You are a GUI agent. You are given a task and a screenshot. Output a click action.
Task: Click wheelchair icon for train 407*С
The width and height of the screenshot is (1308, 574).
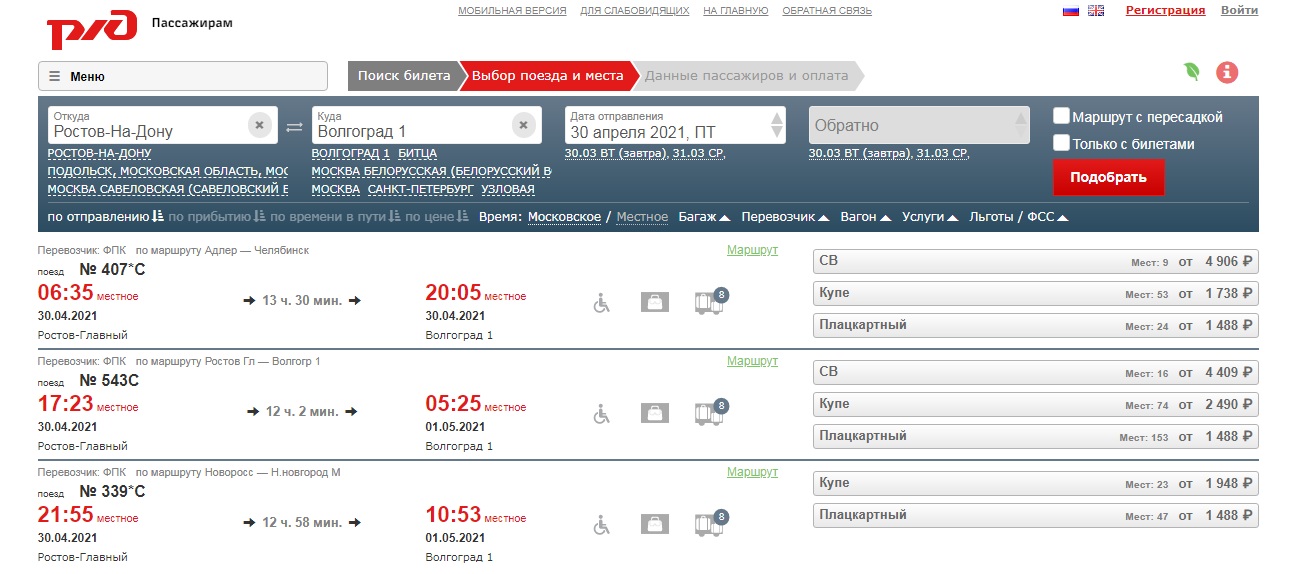coord(601,302)
